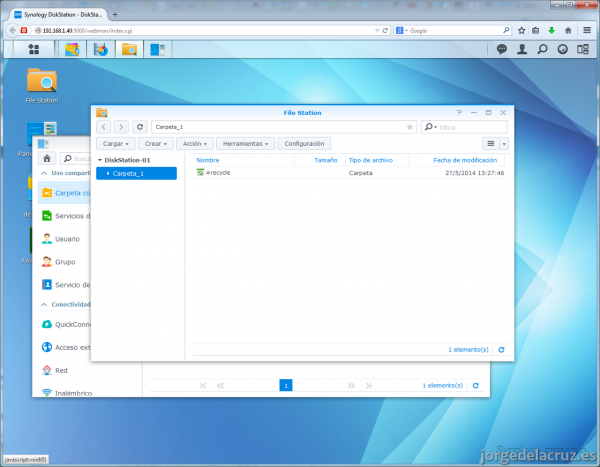600x467 pixels.
Task: Click the second taskbar app icon
Action: (101, 49)
